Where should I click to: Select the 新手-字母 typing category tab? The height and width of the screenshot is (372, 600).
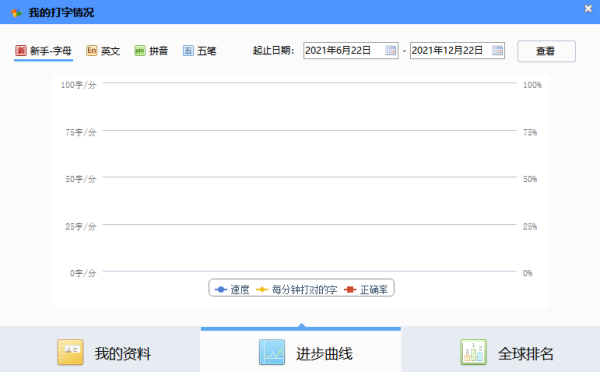(43, 51)
